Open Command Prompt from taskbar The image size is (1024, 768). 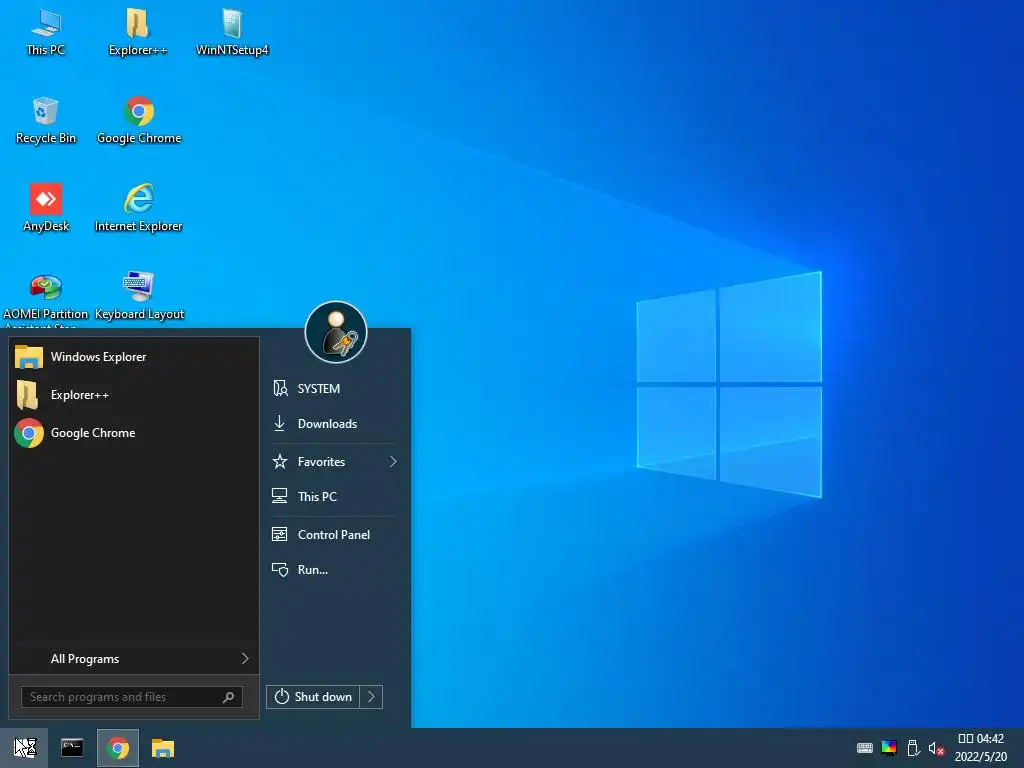[72, 748]
